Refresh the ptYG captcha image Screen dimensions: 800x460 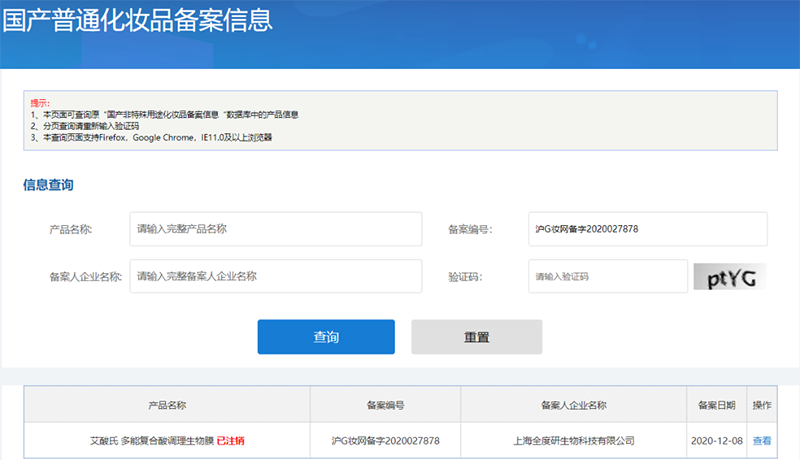coord(730,276)
